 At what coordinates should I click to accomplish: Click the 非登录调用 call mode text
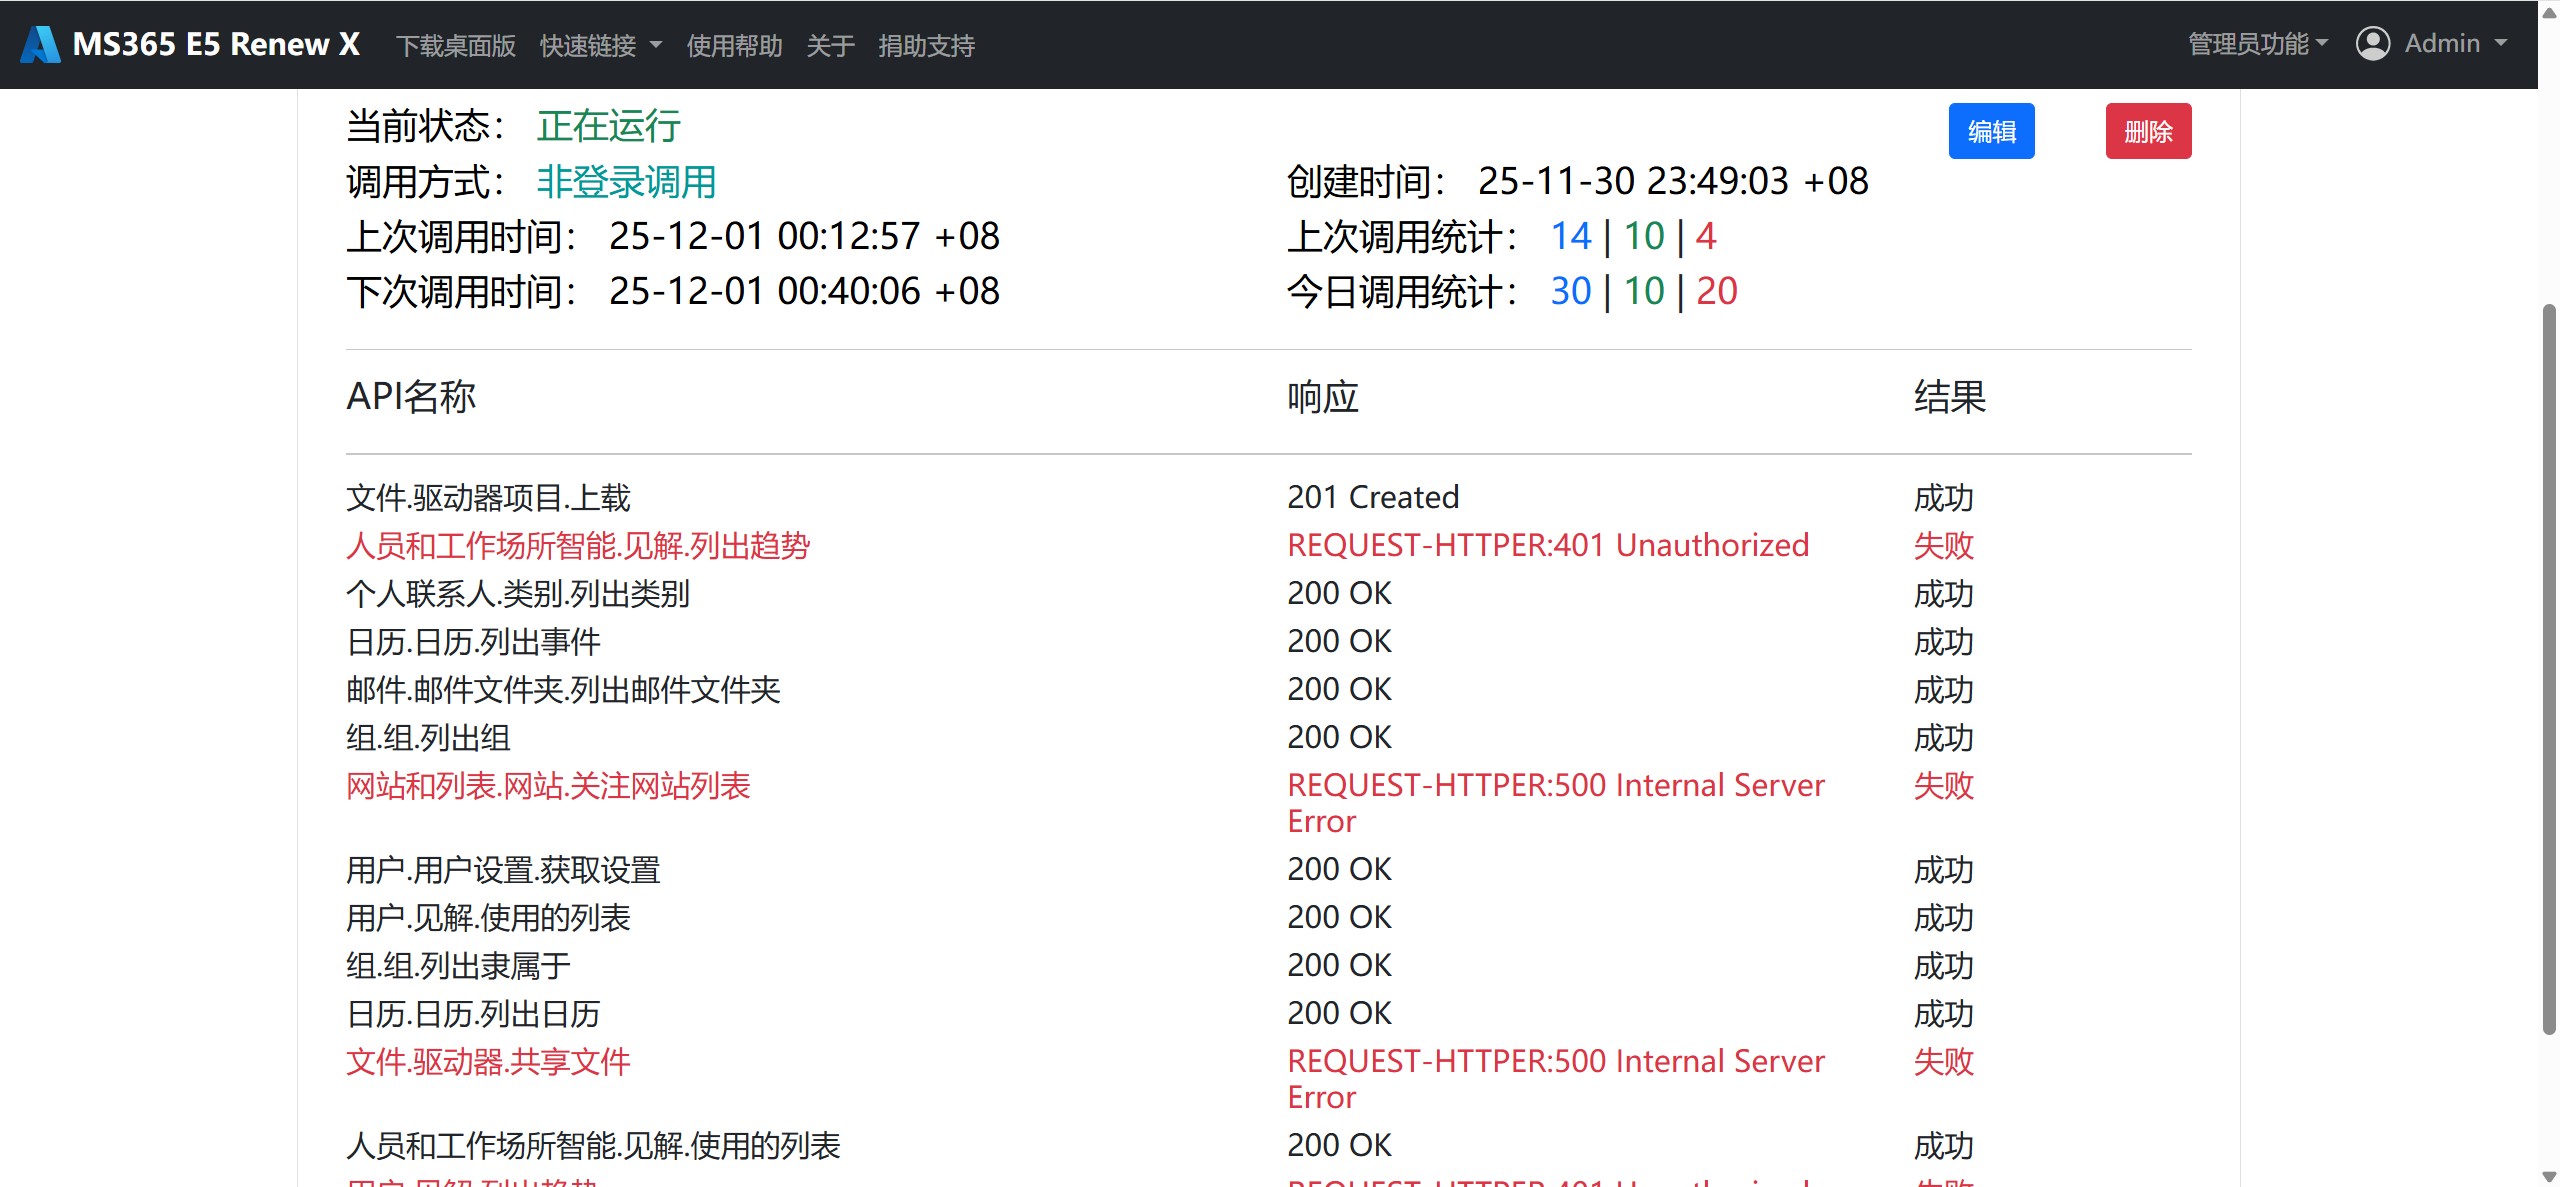click(x=626, y=182)
